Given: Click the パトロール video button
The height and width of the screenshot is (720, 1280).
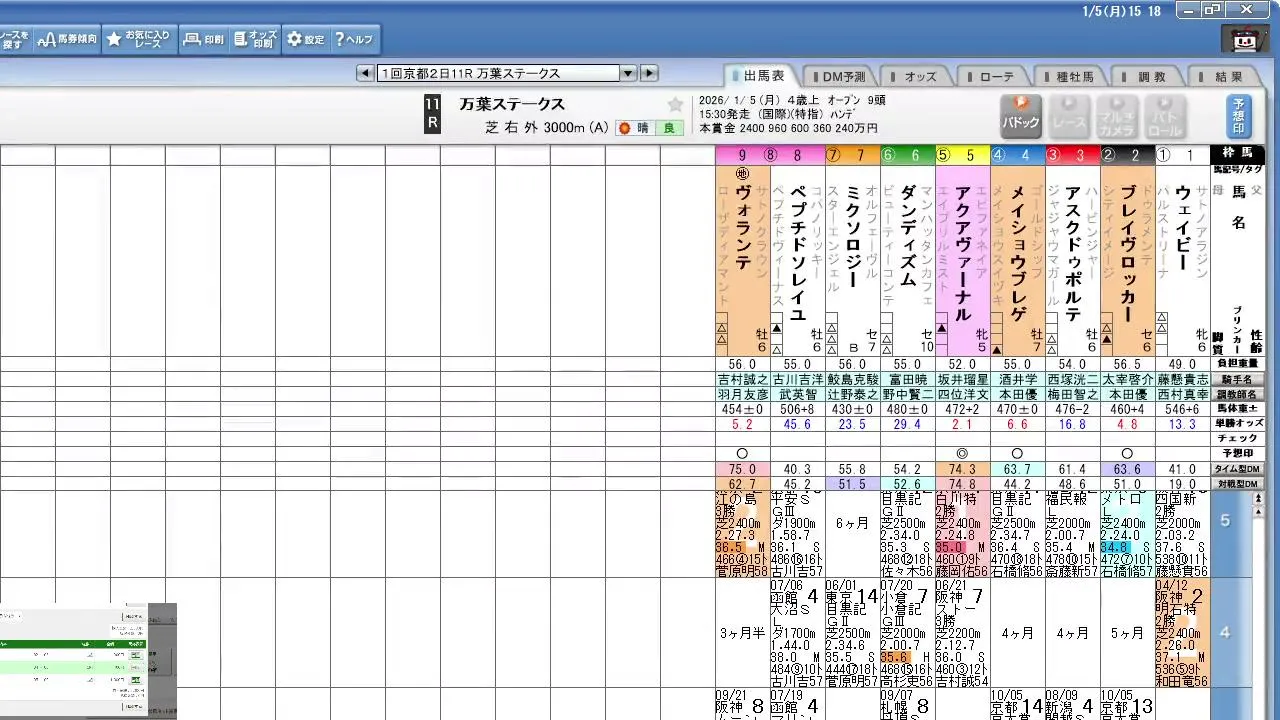Looking at the screenshot, I should click(x=1164, y=116).
